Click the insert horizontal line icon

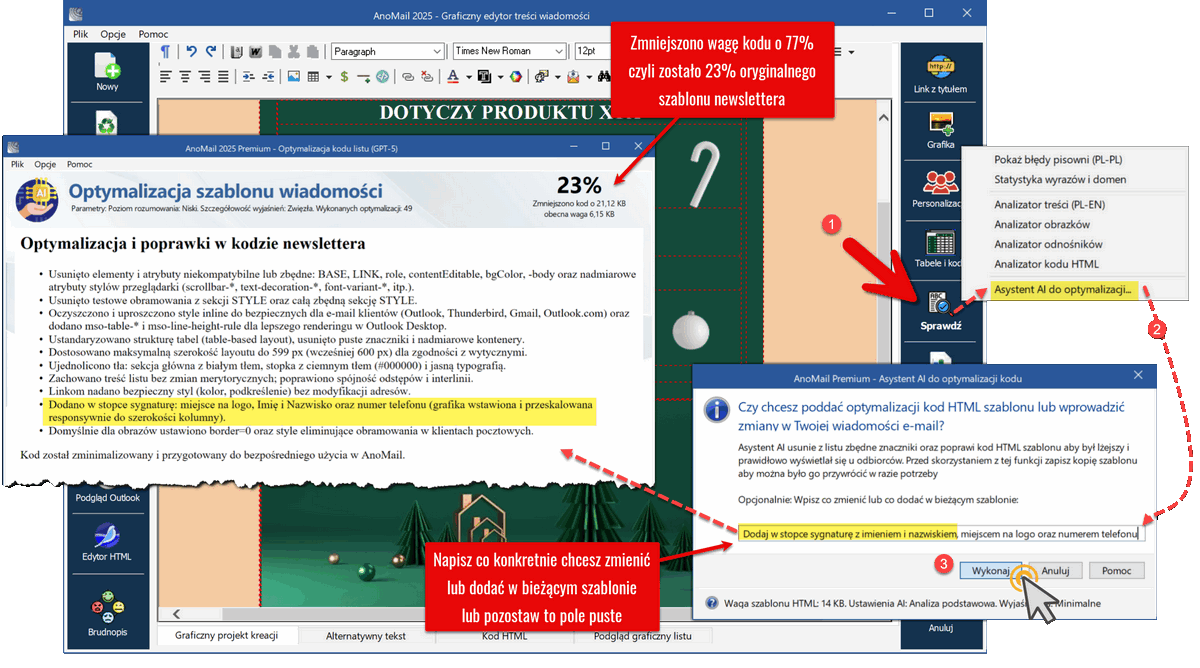click(363, 77)
